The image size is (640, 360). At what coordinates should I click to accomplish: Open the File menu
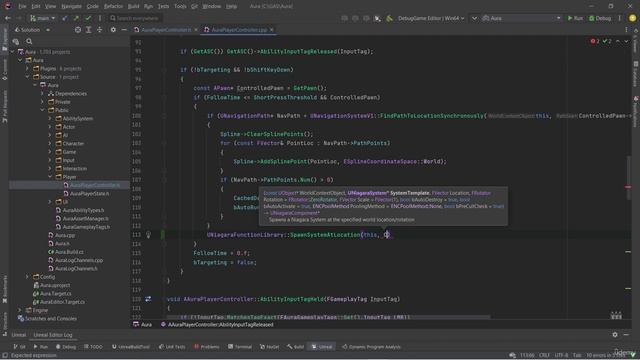[22, 7]
